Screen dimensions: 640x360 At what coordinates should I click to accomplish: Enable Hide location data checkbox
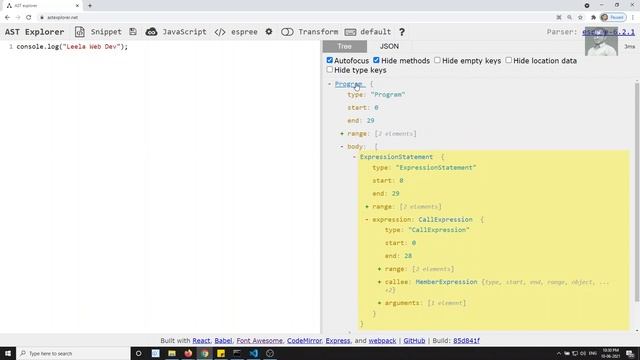click(509, 60)
